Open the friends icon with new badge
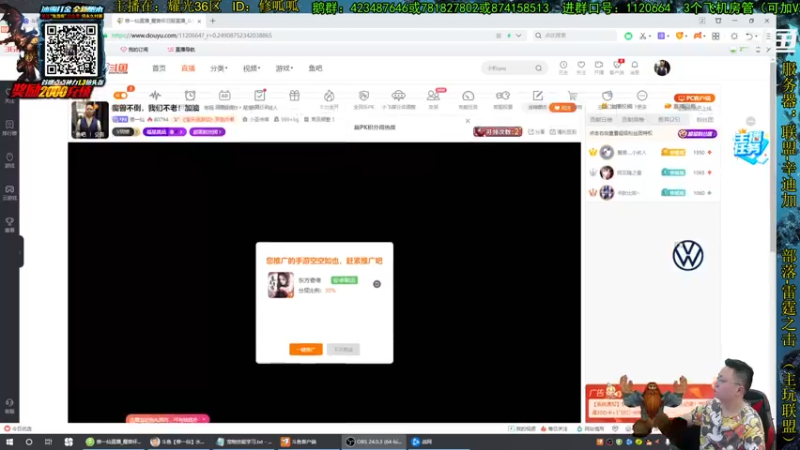 click(433, 95)
